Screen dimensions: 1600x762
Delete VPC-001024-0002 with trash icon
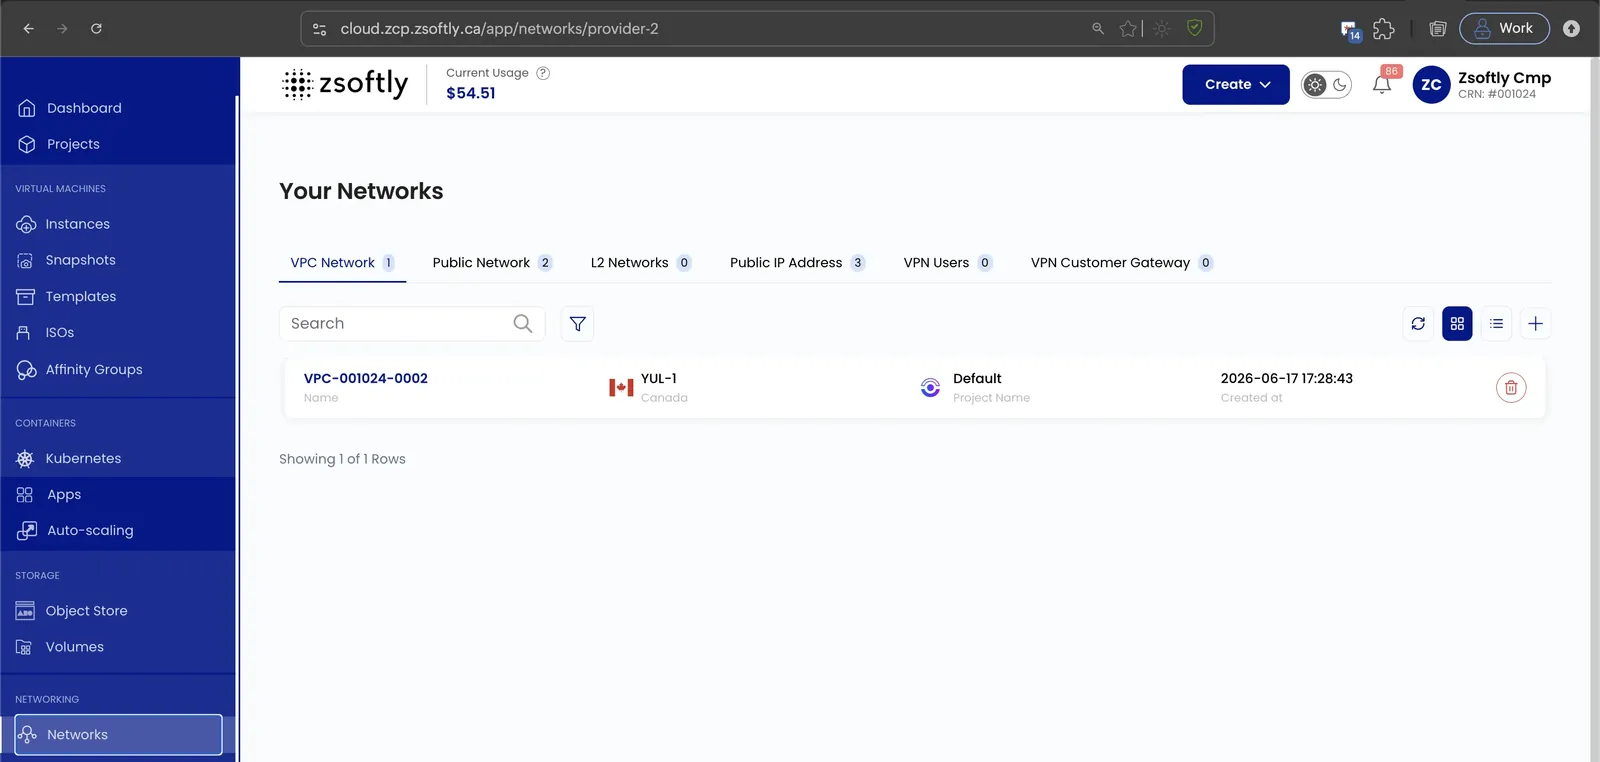1511,388
